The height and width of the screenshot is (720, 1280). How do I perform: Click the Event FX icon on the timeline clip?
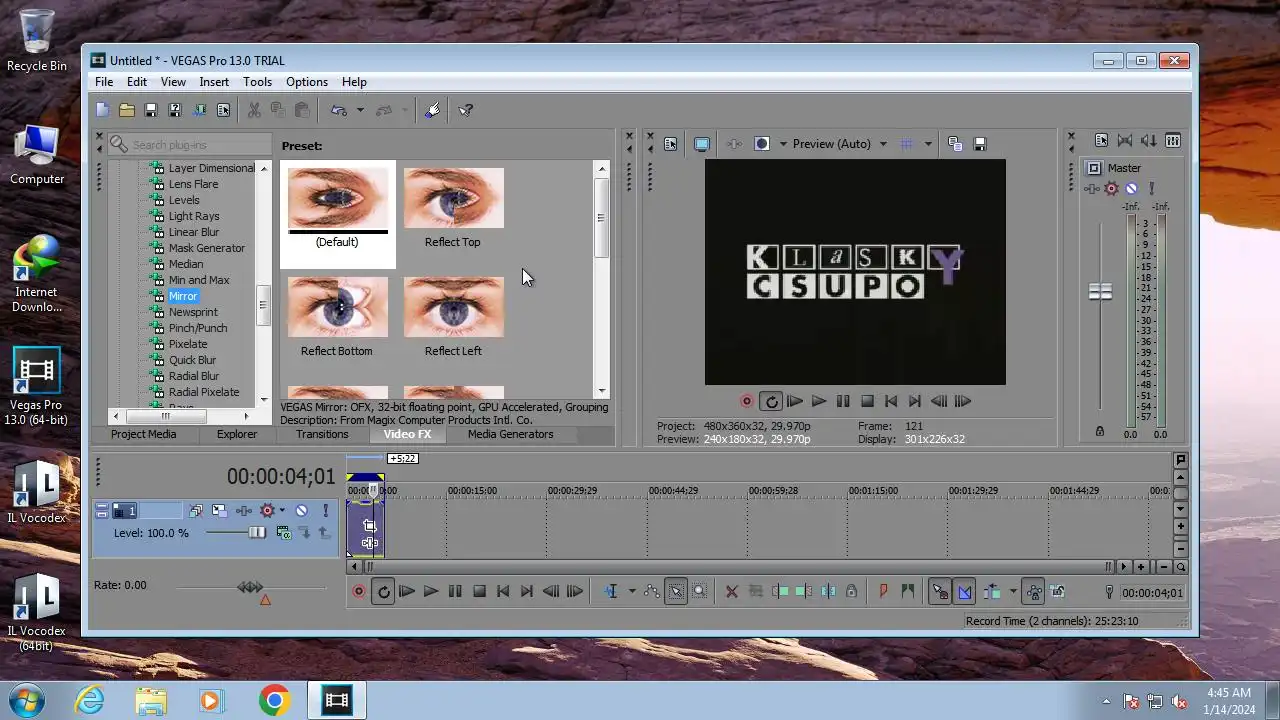point(370,543)
